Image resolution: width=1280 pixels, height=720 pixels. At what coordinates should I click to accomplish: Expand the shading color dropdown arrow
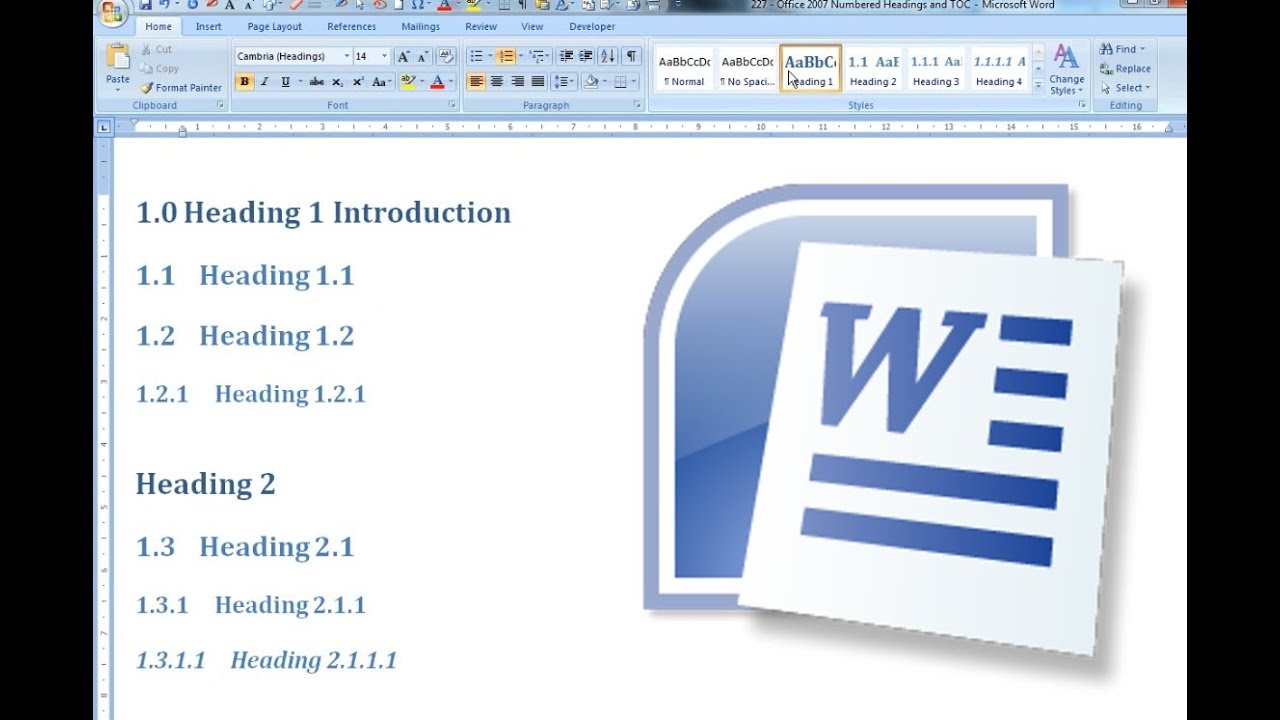click(x=604, y=82)
